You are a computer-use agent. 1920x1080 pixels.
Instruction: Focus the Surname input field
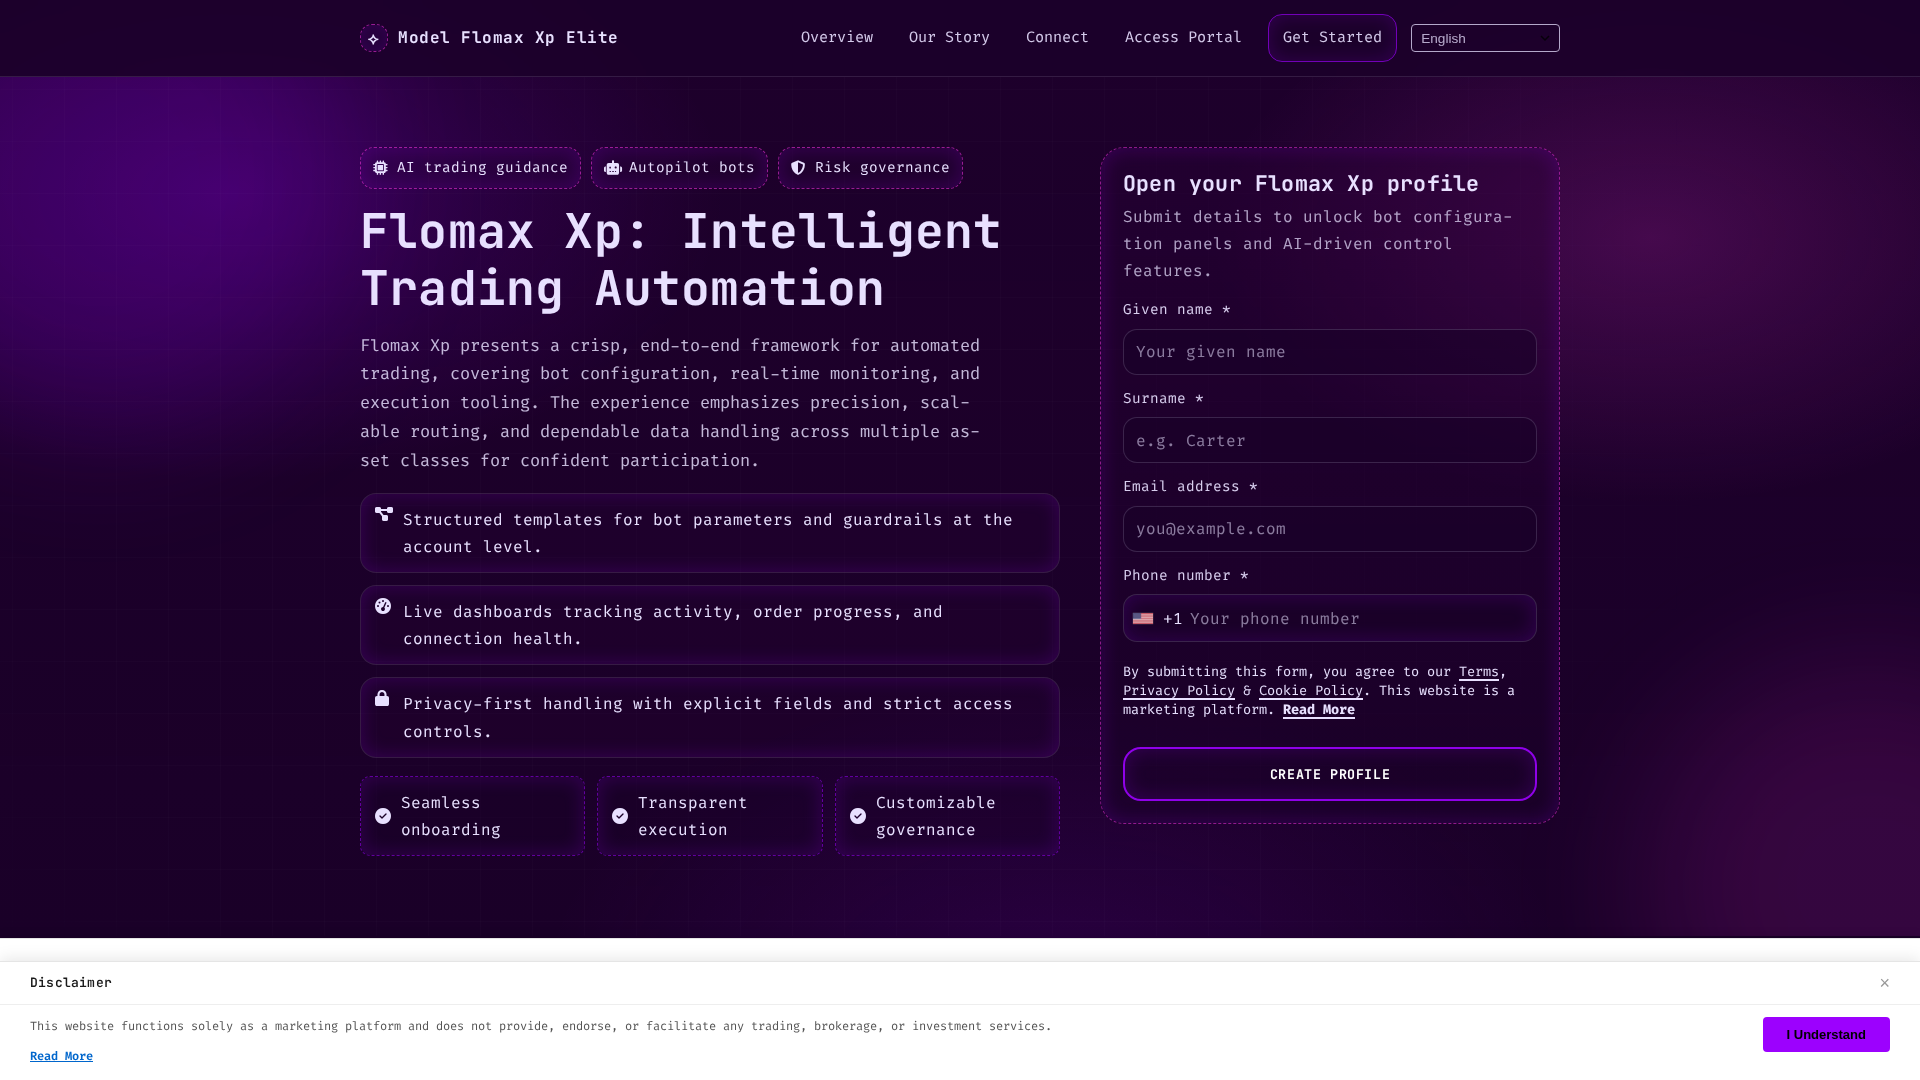1330,440
